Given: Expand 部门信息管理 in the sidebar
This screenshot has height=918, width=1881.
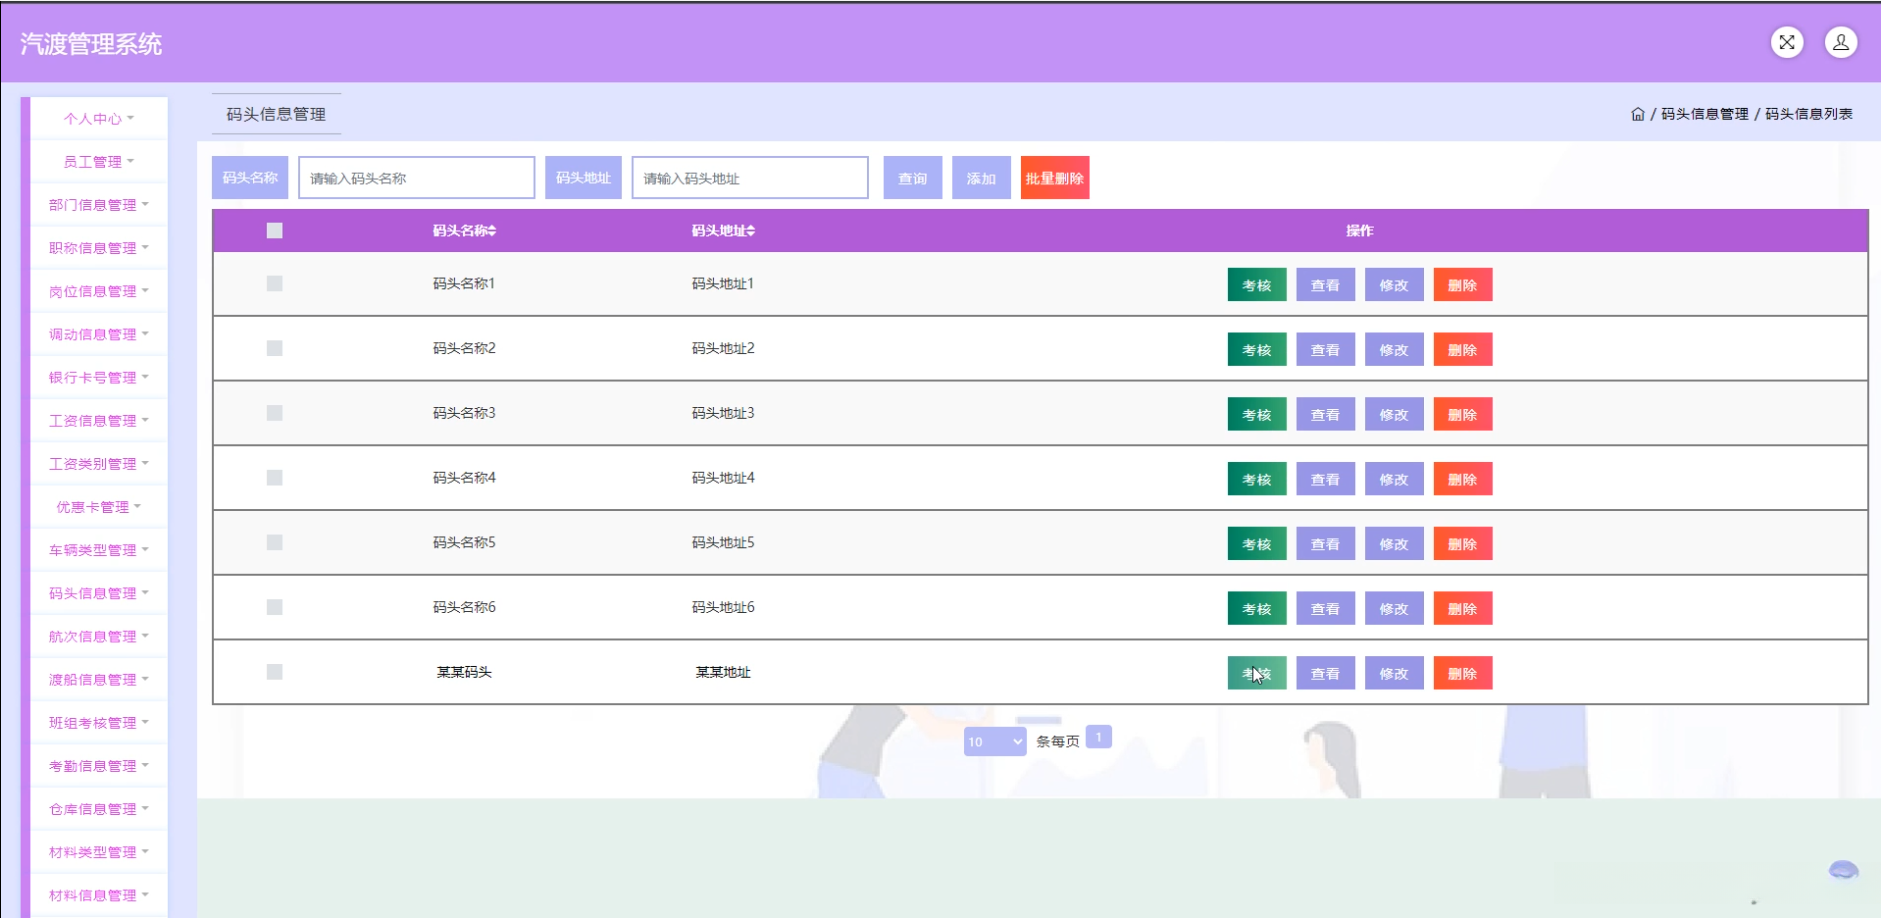Looking at the screenshot, I should (99, 205).
